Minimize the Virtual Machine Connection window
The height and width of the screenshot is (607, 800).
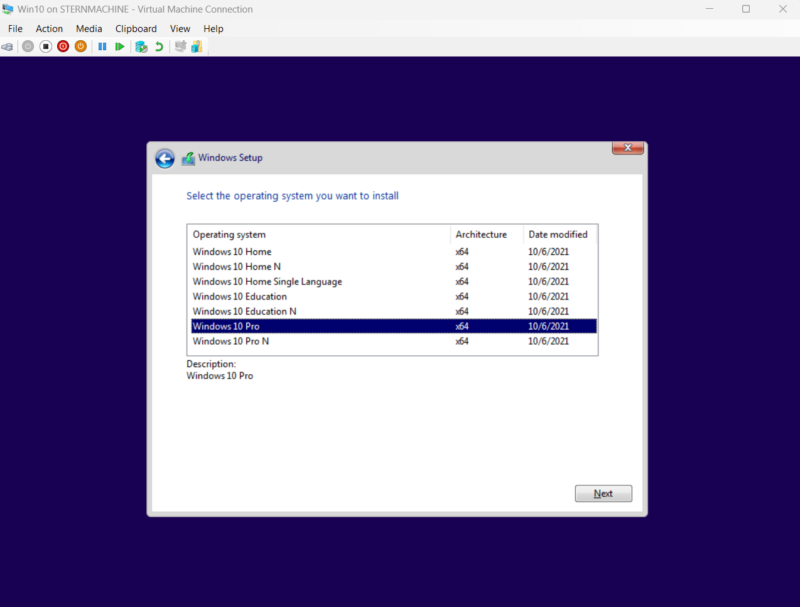709,9
